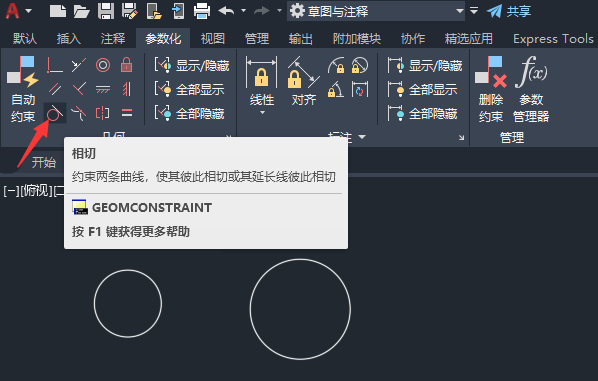Open the customize quick access toolbar dropdown
598x381 pixels.
pyautogui.click(x=474, y=11)
